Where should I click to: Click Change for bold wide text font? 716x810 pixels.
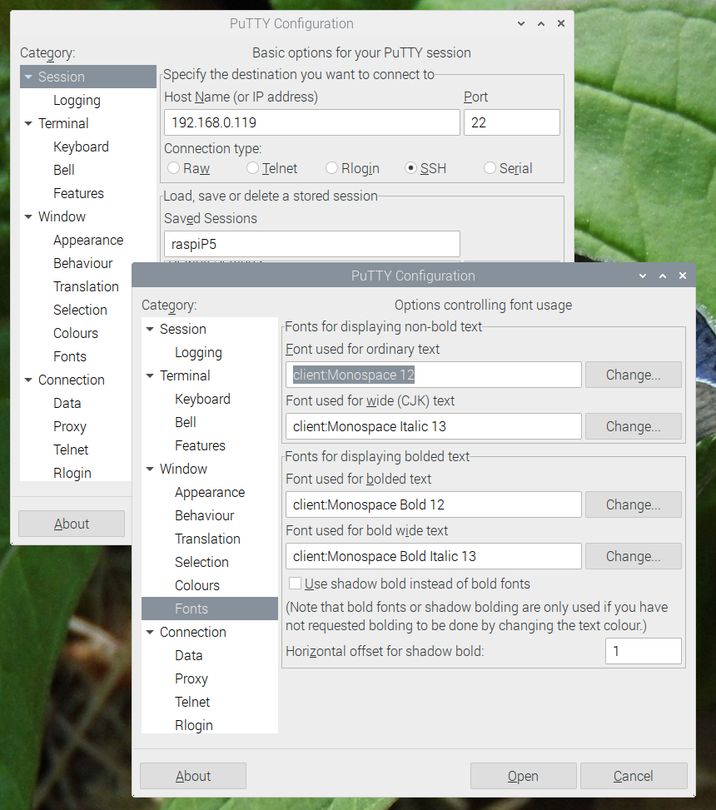click(633, 556)
